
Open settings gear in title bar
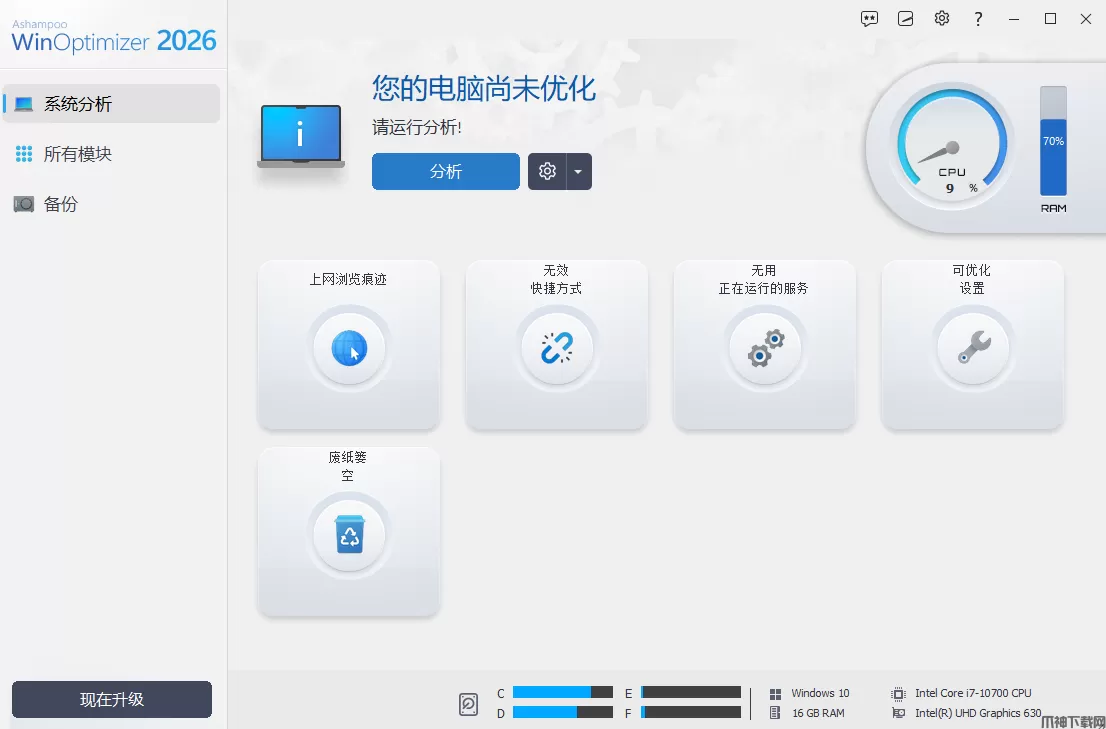click(942, 18)
